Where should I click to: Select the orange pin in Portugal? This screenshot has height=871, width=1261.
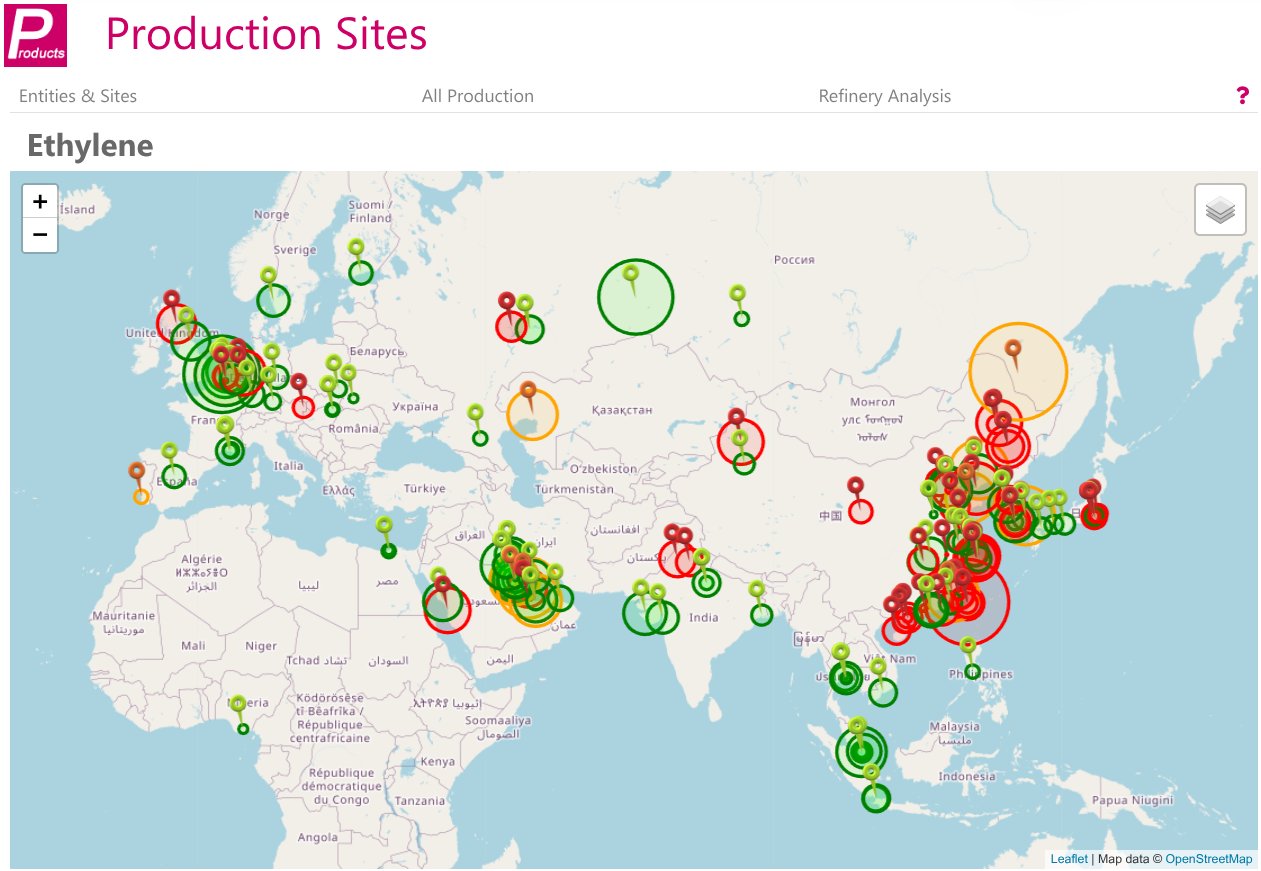[137, 472]
